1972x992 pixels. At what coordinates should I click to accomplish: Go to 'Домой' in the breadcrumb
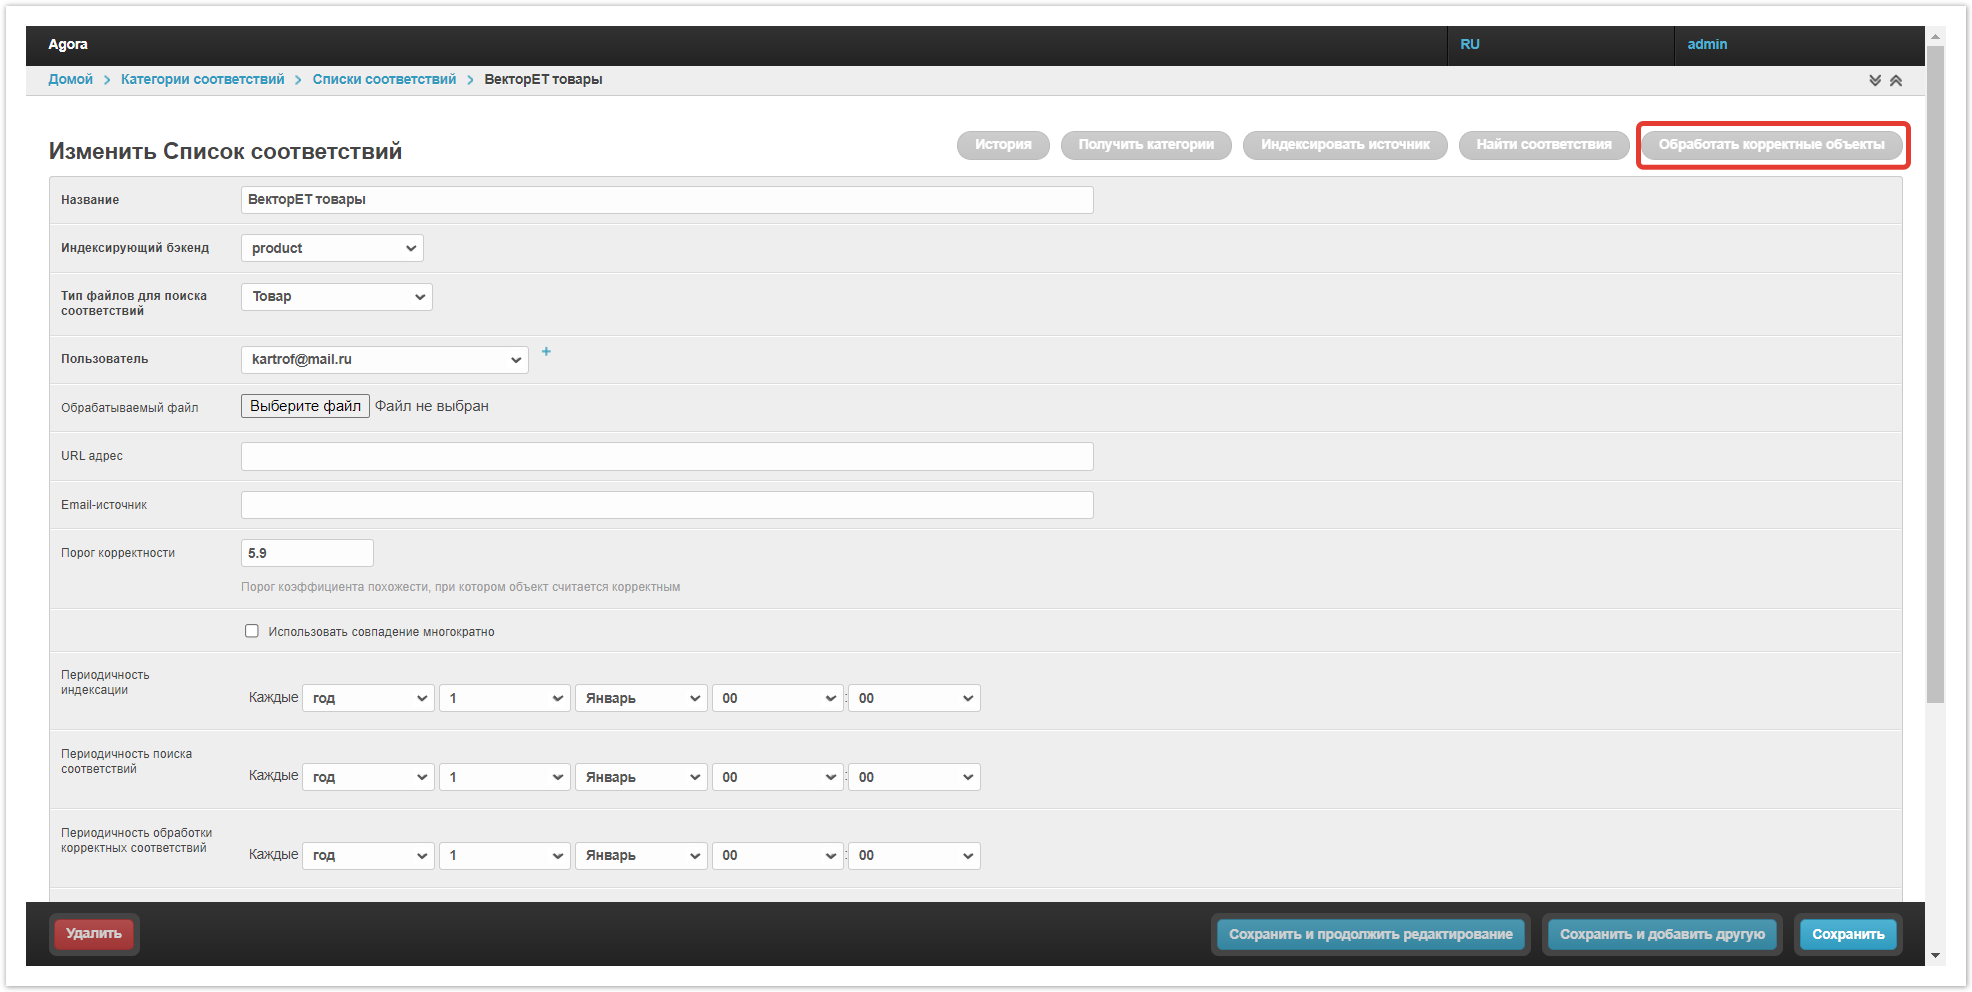(x=70, y=80)
